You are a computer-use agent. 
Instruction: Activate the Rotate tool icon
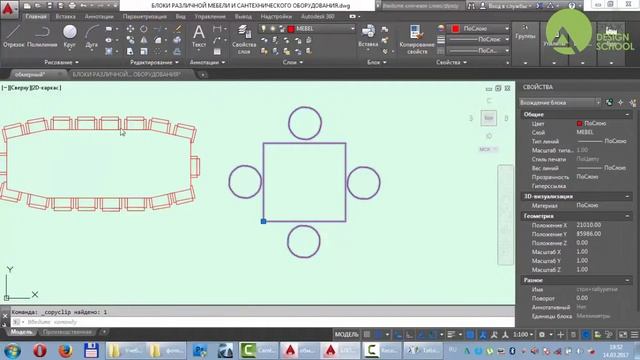pos(144,29)
